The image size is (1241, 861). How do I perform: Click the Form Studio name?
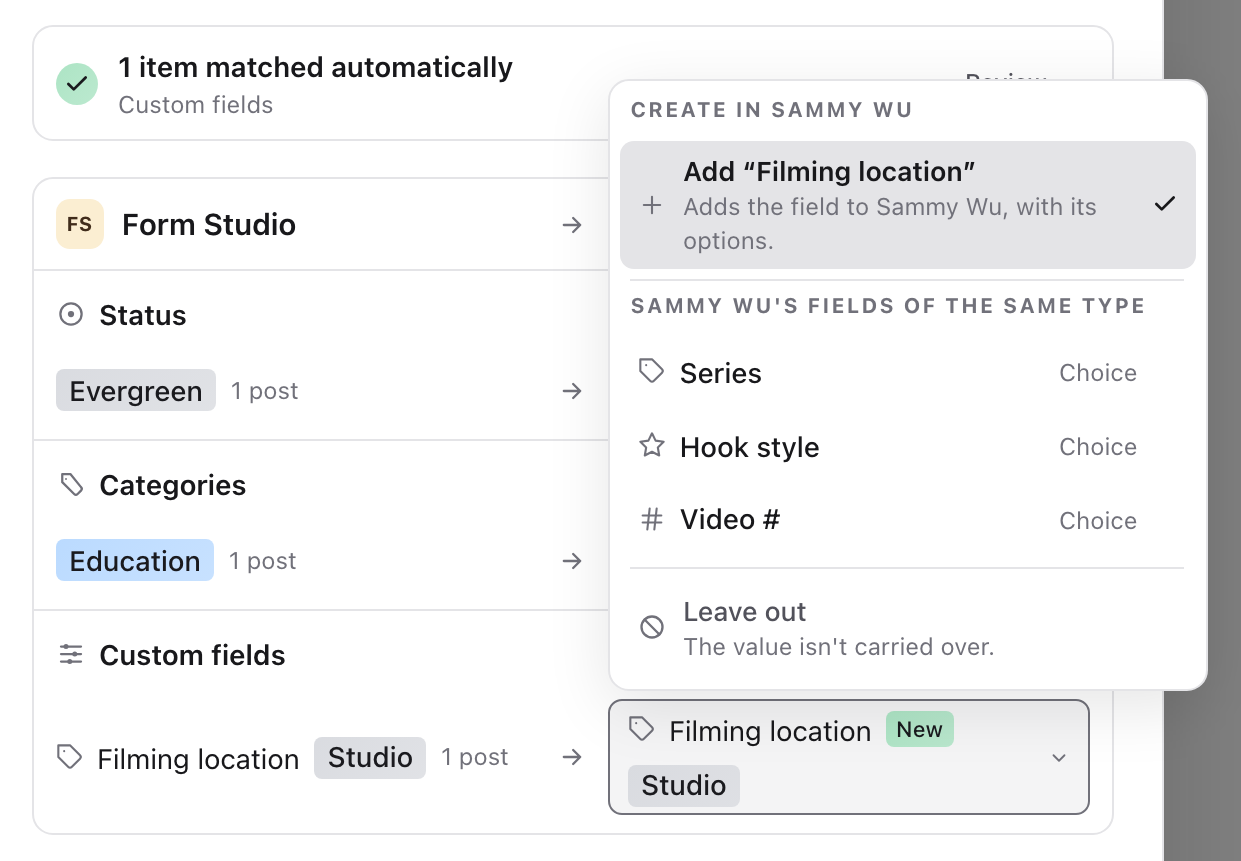tap(209, 225)
